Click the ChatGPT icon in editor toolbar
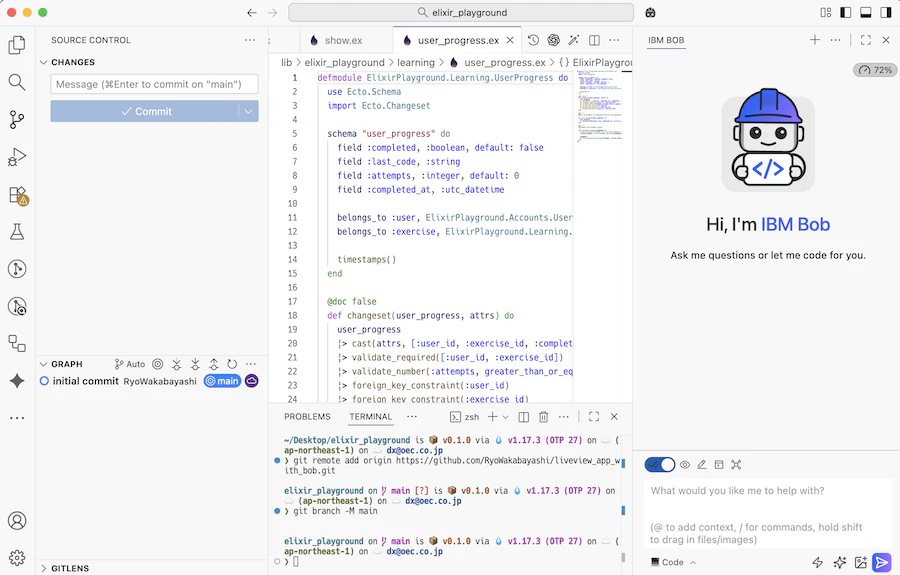The image size is (900, 575). [x=553, y=40]
